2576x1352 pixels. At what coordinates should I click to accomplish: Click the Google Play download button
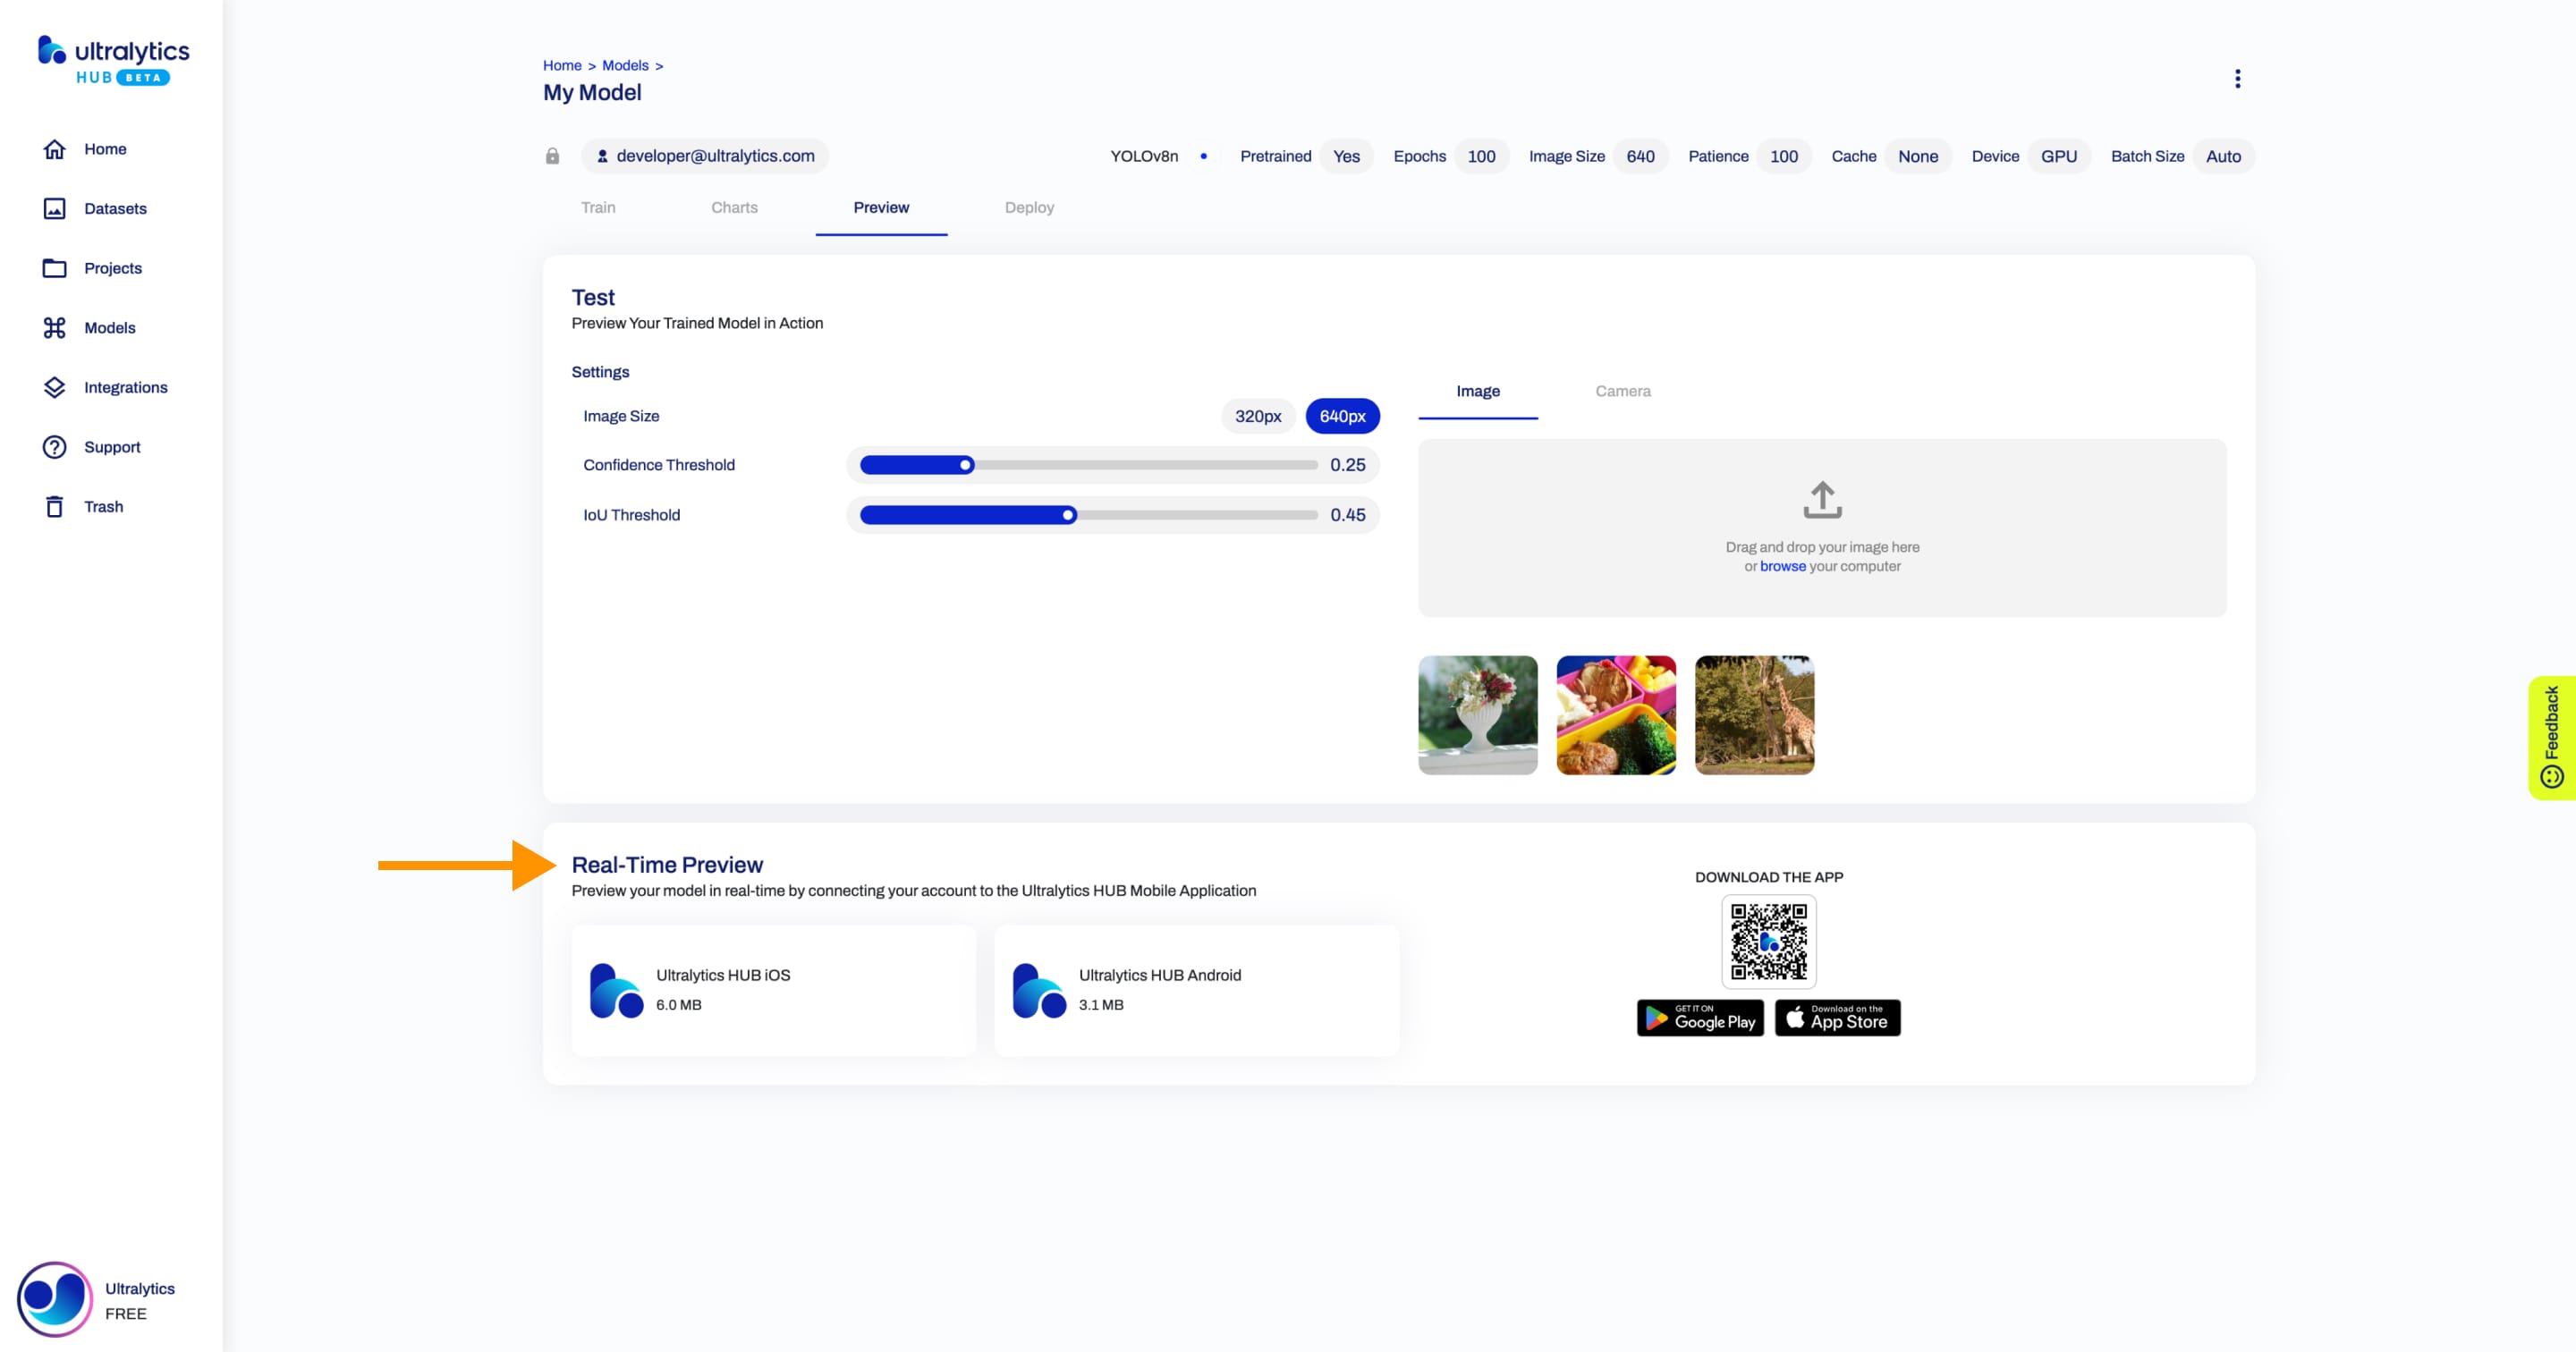[x=1699, y=1017]
